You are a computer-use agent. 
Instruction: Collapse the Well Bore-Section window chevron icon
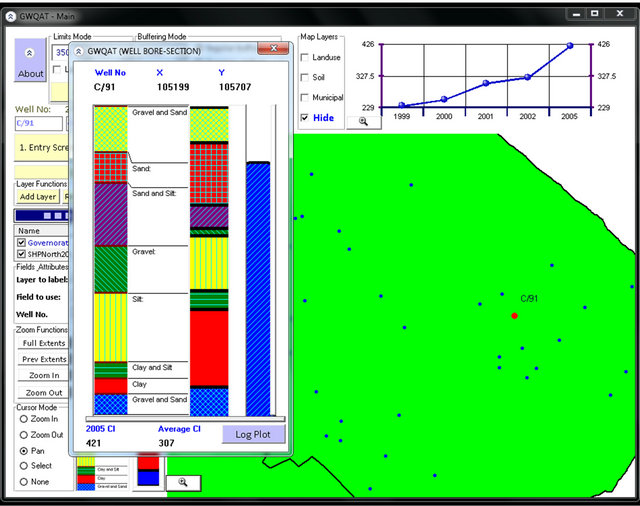[x=79, y=50]
